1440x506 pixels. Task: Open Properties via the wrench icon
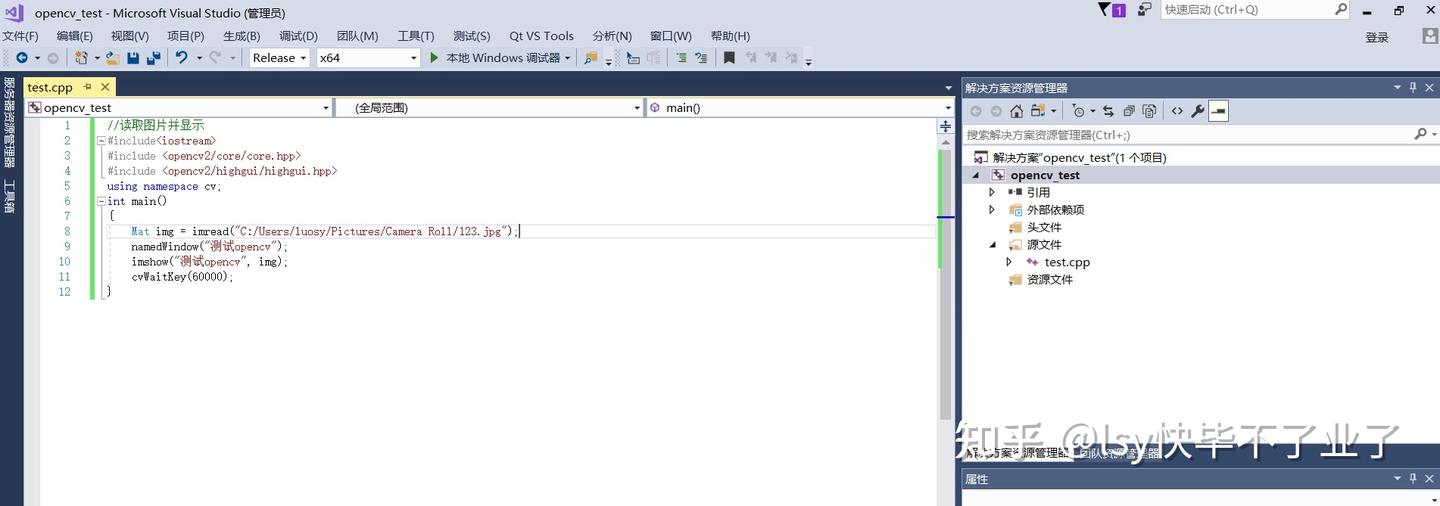[x=1197, y=111]
